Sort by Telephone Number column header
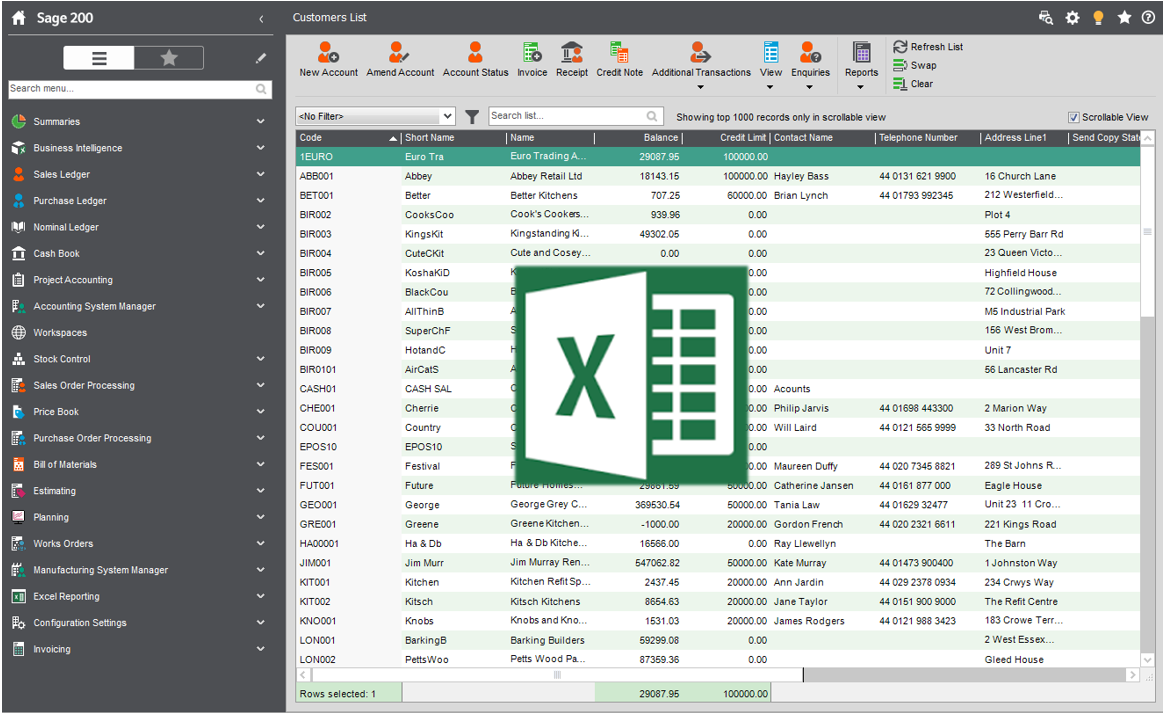Viewport: 1165px width, 713px height. (928, 137)
